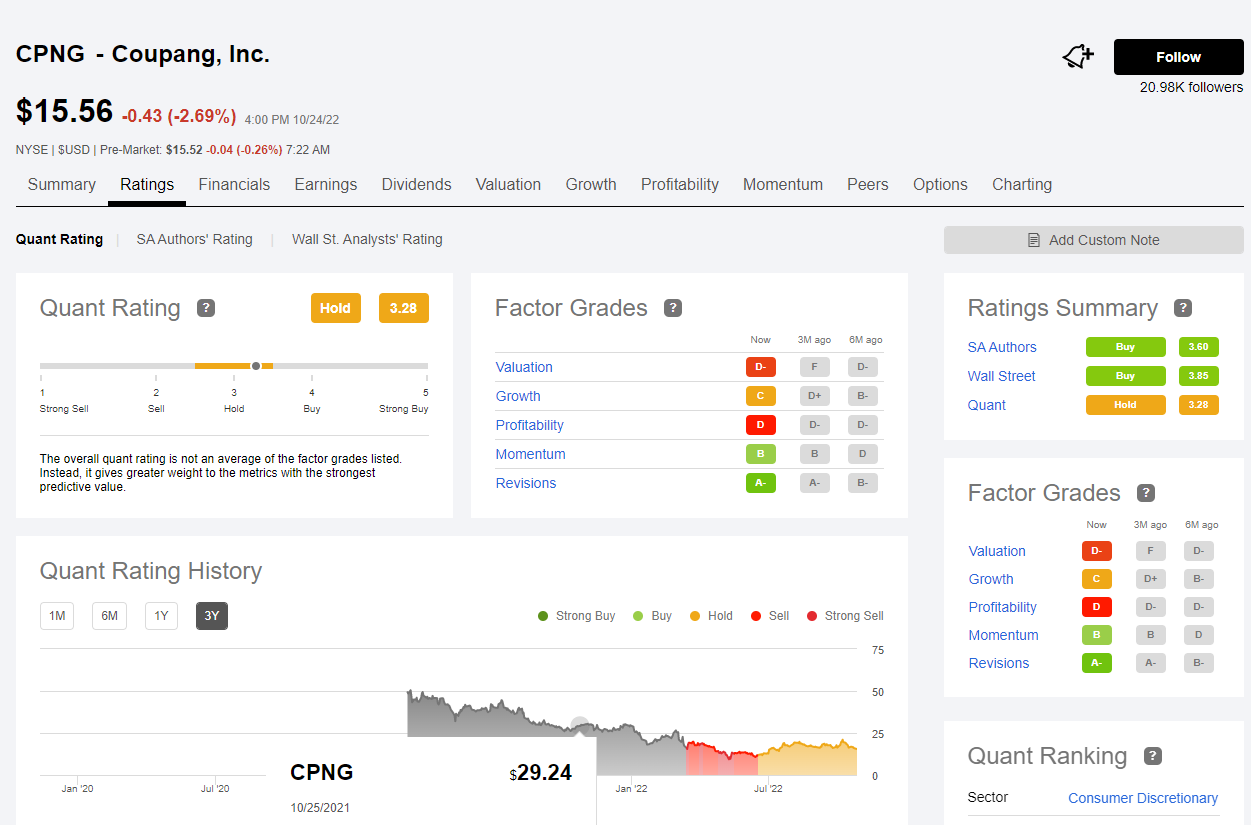
Task: Open Revisions link in sidebar Factor Grades
Action: point(999,663)
